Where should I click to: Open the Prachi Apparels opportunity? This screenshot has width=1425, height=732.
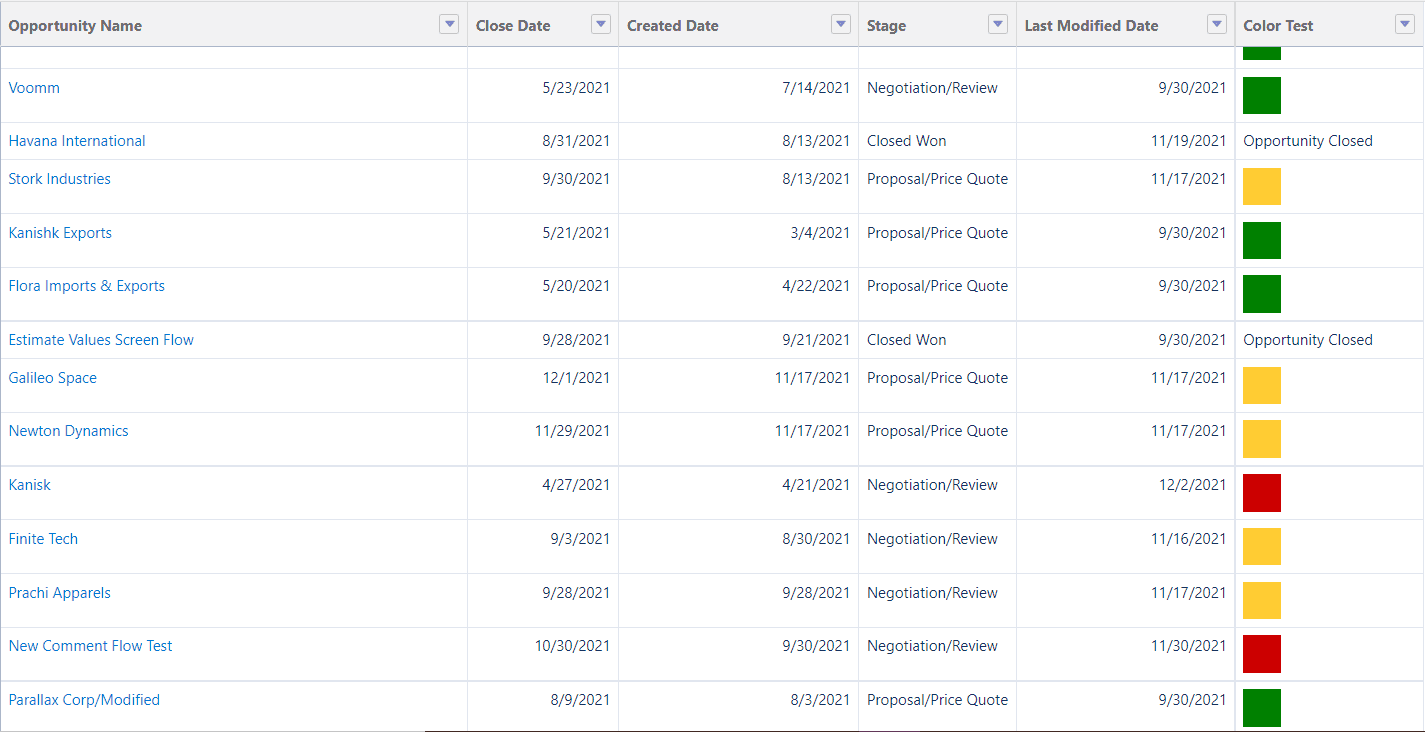[x=60, y=593]
